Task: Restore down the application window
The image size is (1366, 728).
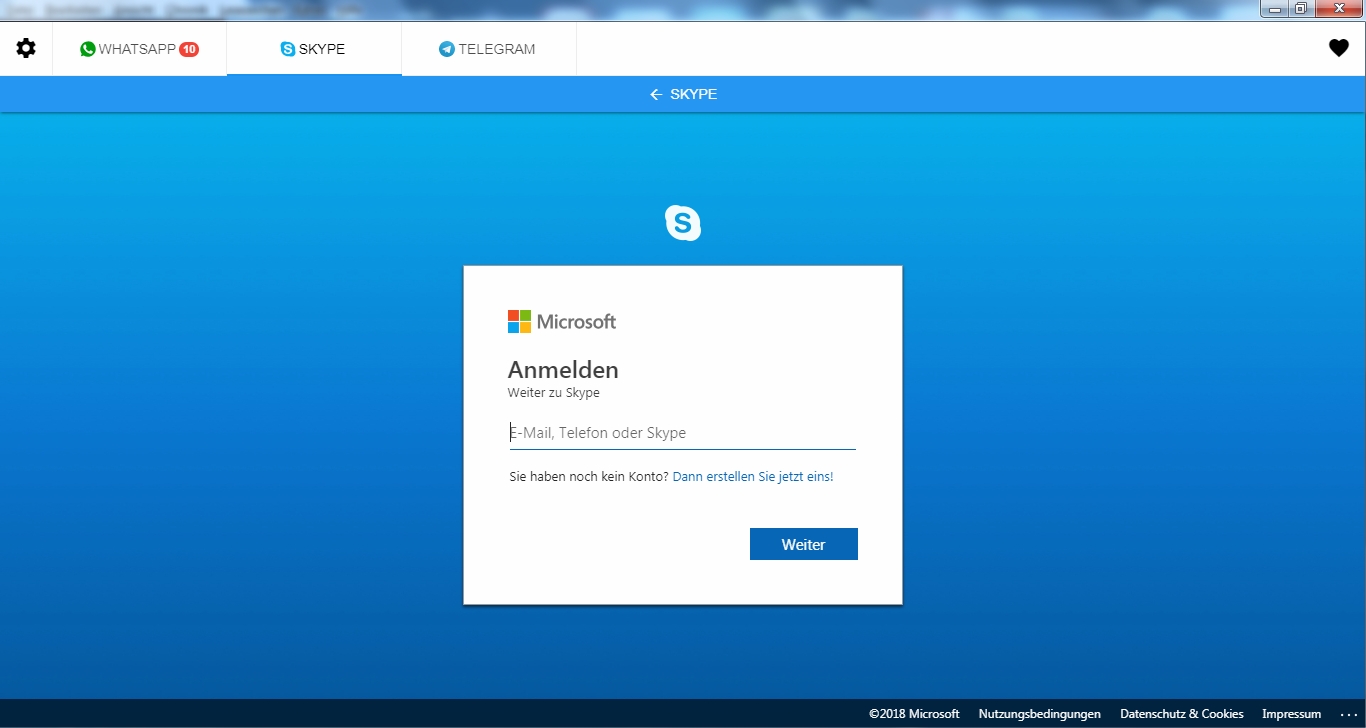Action: 1300,9
